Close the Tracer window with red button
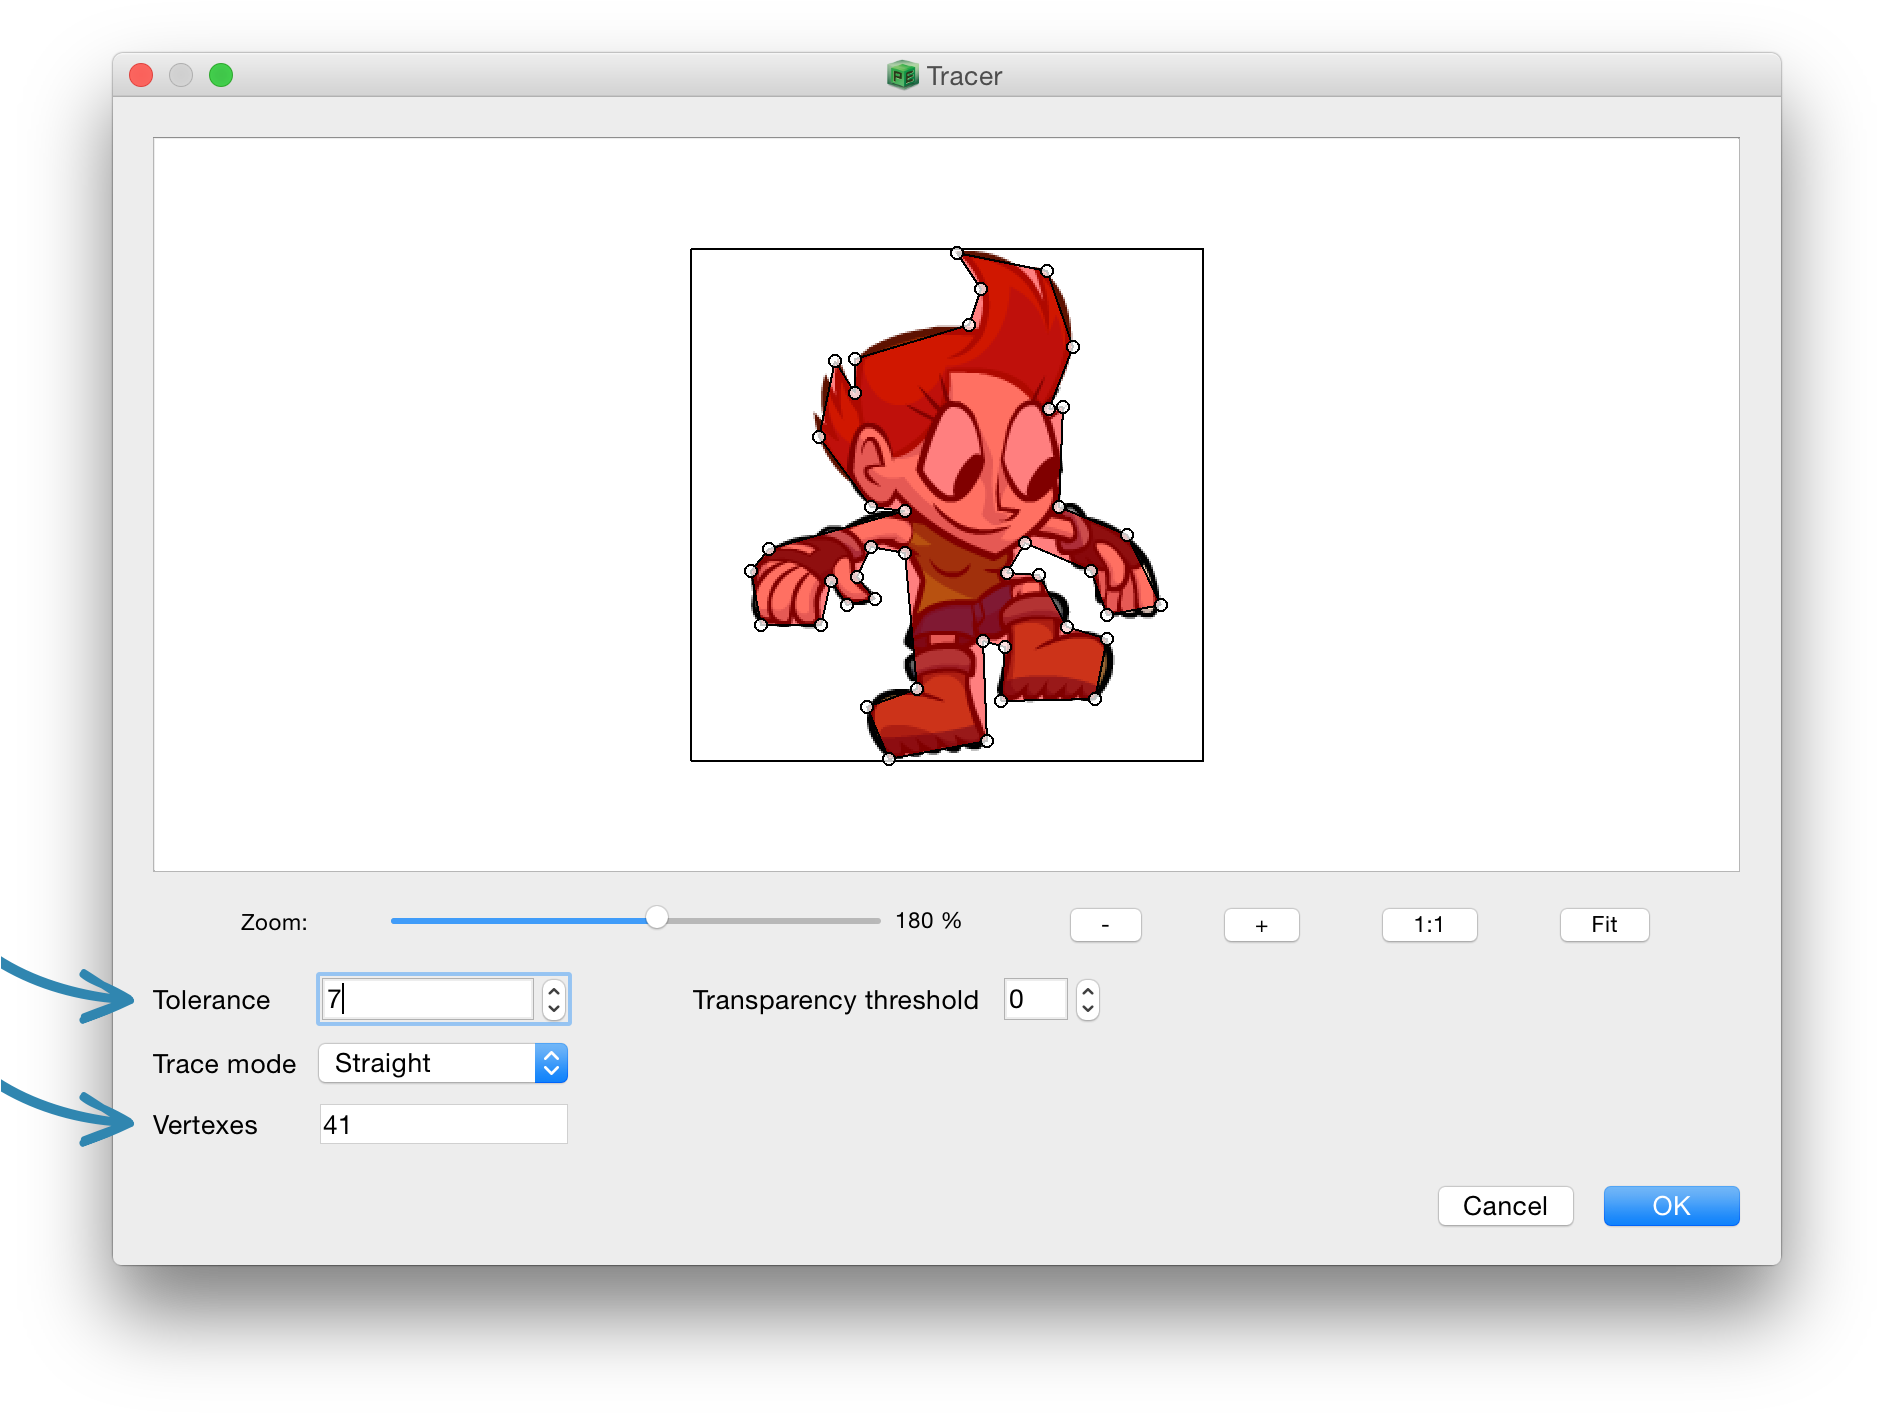The image size is (1877, 1413). pos(141,75)
